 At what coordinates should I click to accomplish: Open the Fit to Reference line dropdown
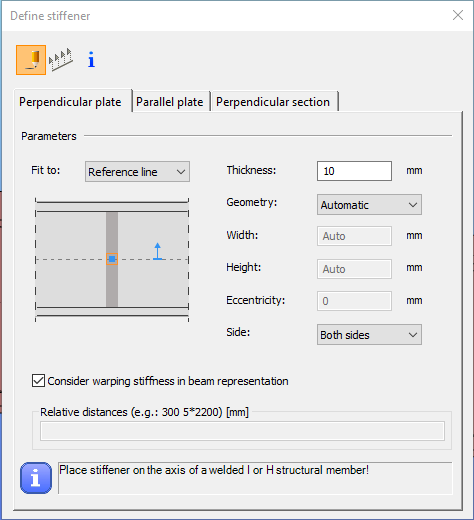click(x=137, y=172)
